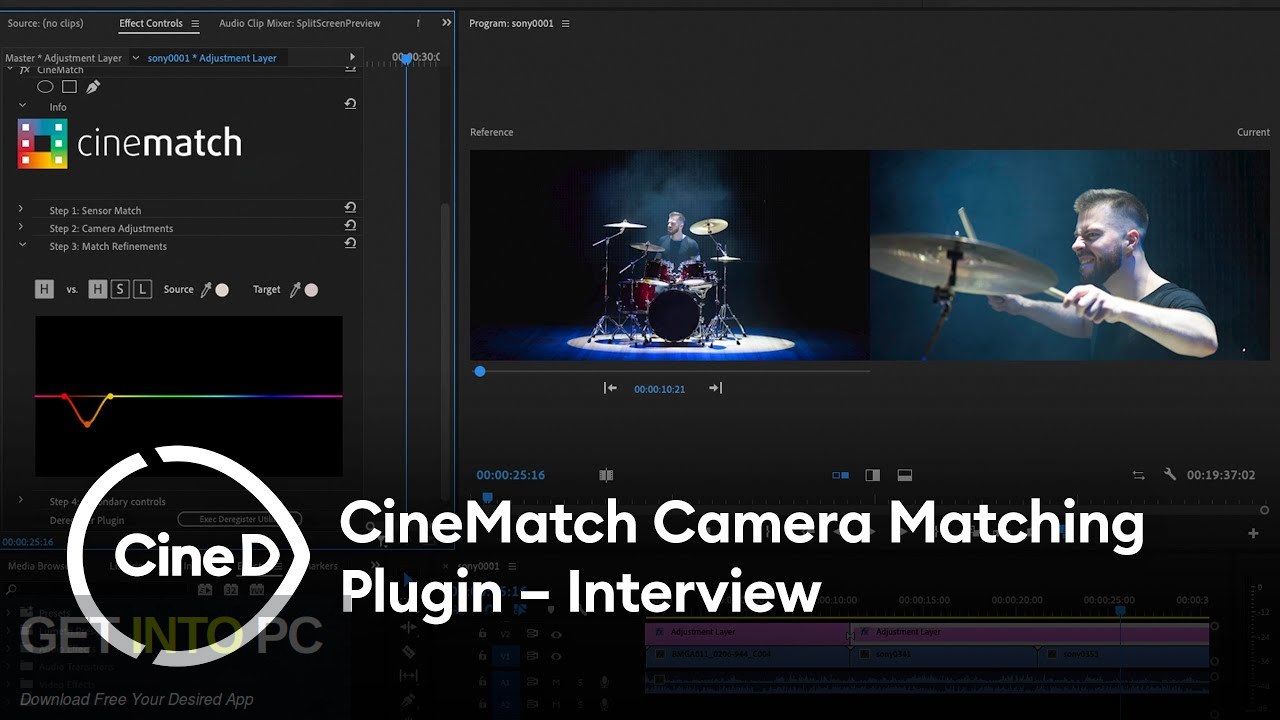
Task: Collapse Step 3: Match Refinements
Action: [22, 244]
